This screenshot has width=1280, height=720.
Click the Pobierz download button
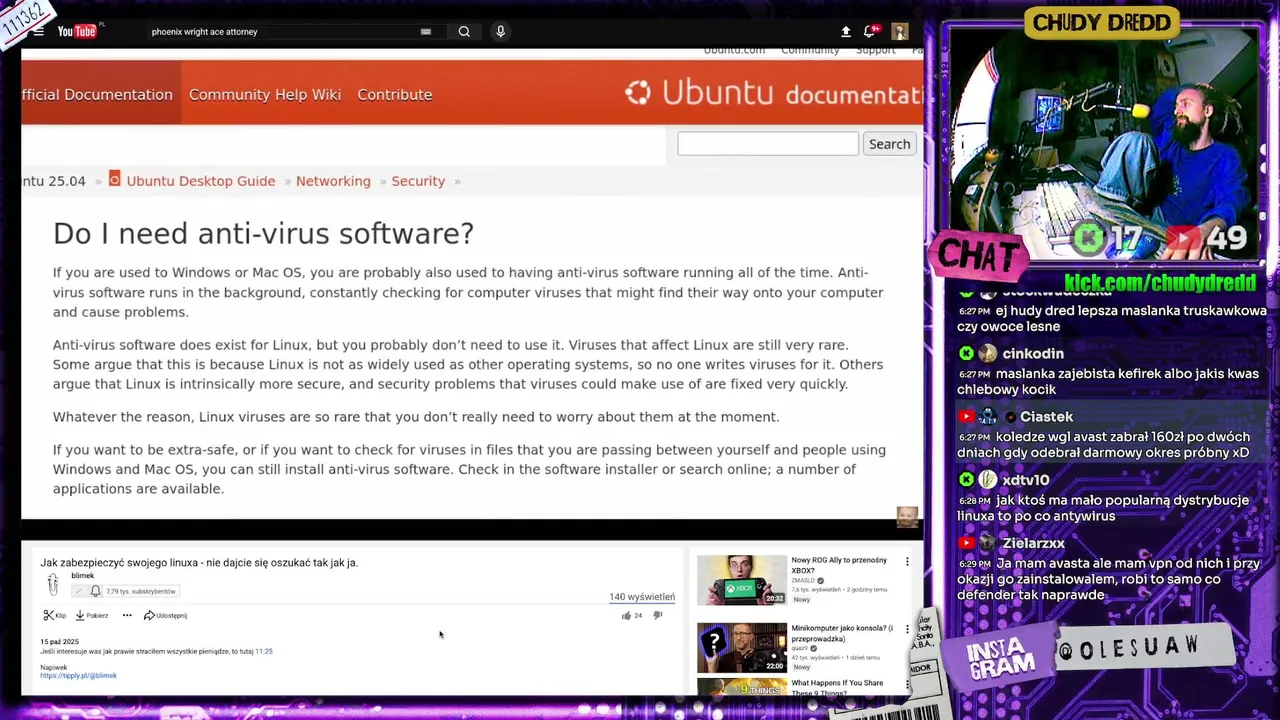pyautogui.click(x=92, y=615)
